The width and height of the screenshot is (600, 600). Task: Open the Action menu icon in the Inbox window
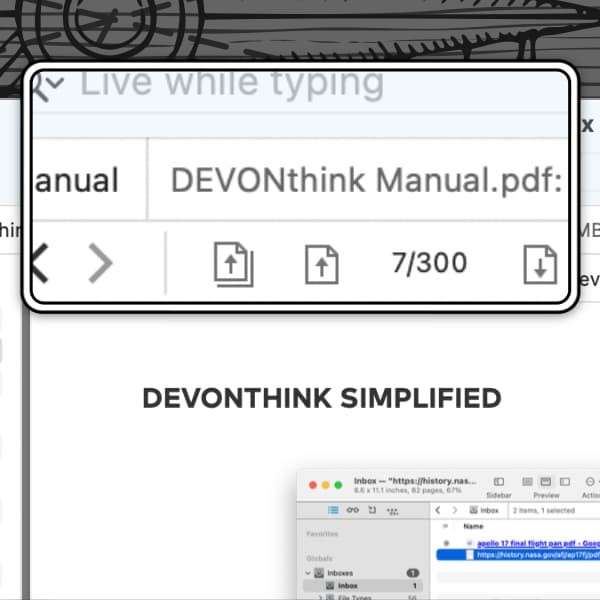point(590,481)
